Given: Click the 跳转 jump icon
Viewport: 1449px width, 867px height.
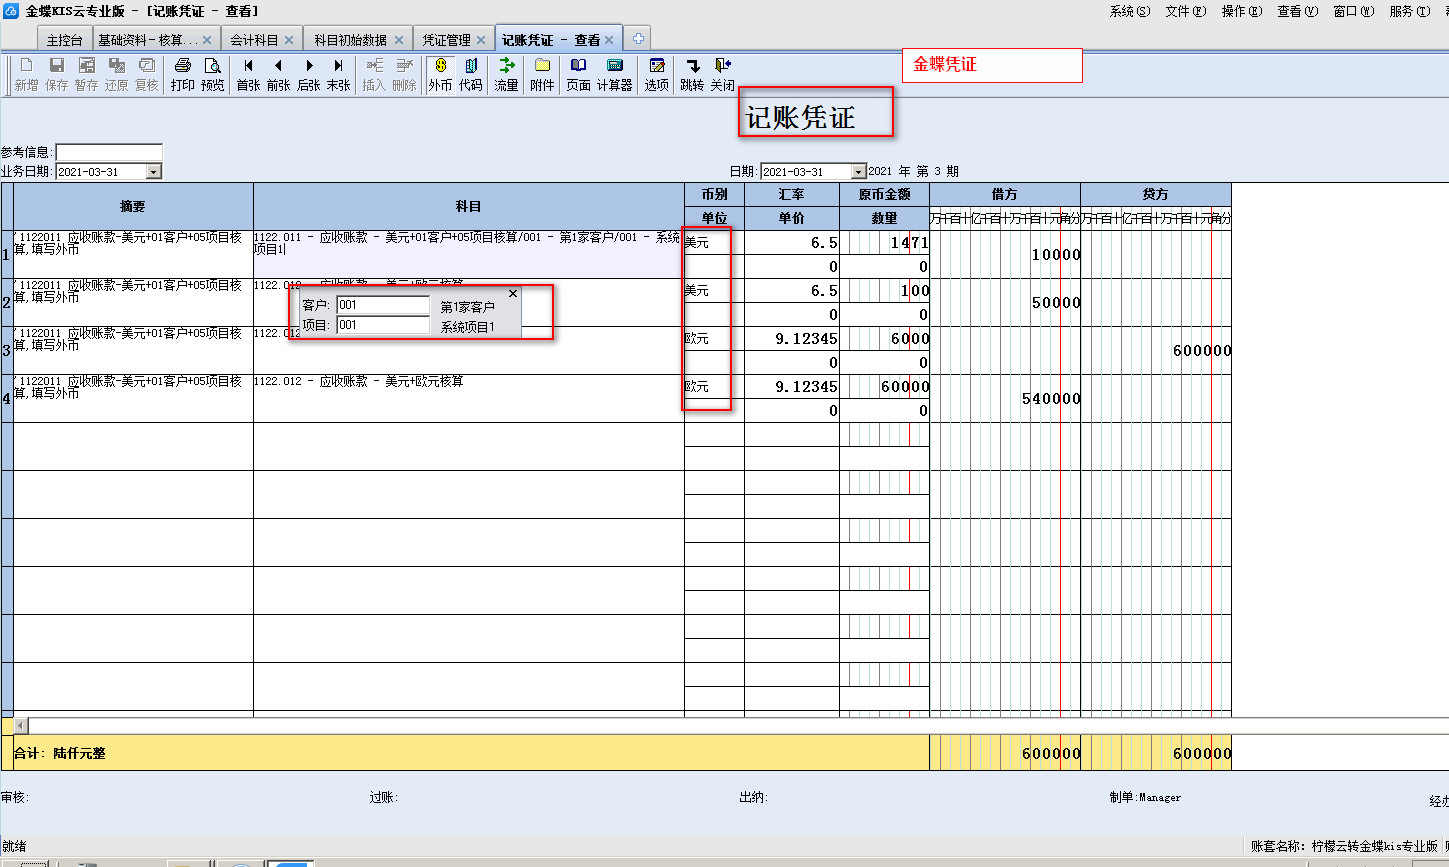Looking at the screenshot, I should tap(692, 74).
